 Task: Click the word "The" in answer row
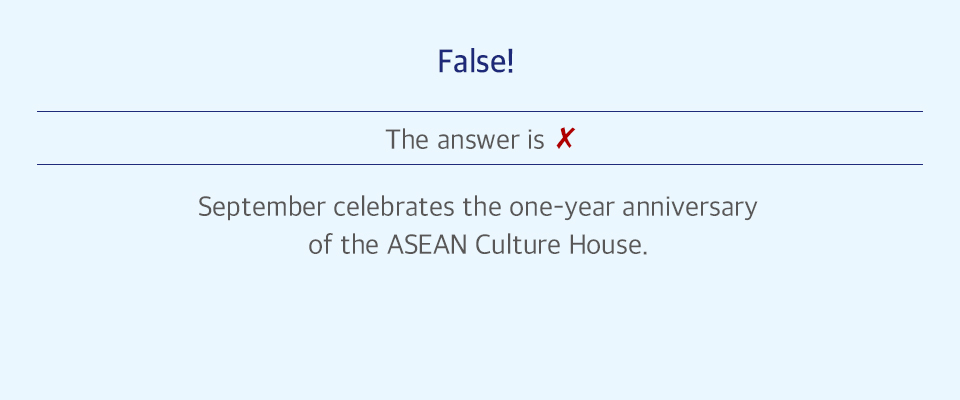click(x=407, y=140)
